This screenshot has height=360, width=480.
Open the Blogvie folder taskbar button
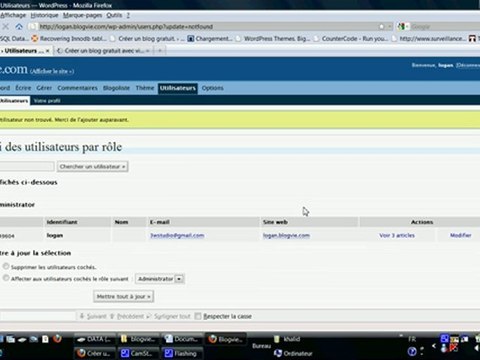[138, 339]
